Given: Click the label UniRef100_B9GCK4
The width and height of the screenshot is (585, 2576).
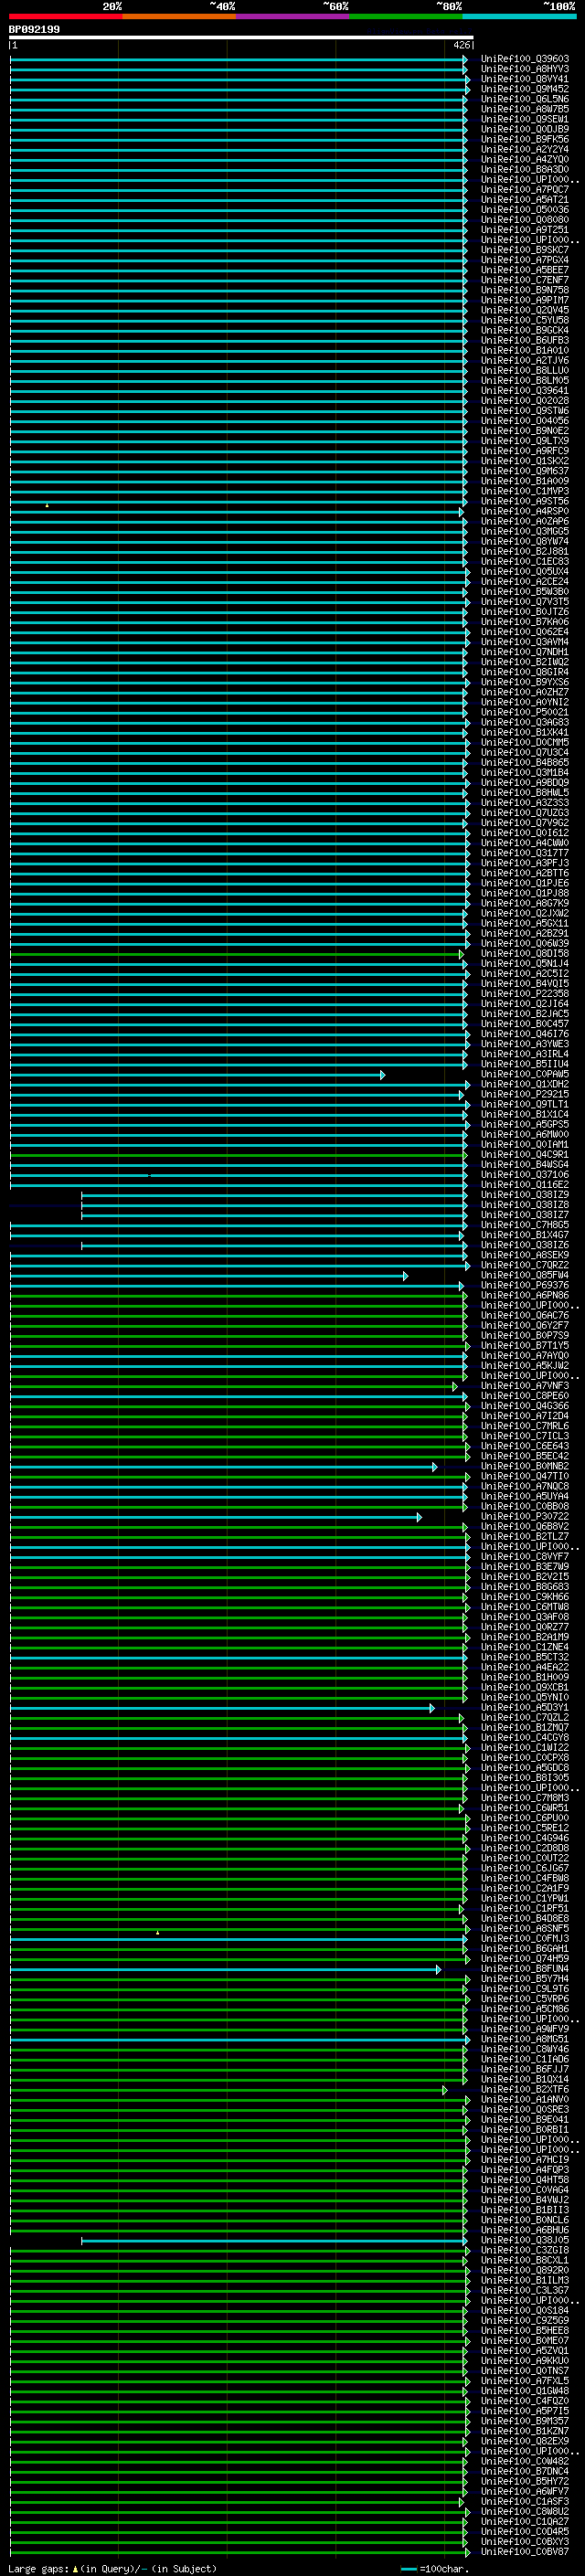Looking at the screenshot, I should [x=525, y=330].
